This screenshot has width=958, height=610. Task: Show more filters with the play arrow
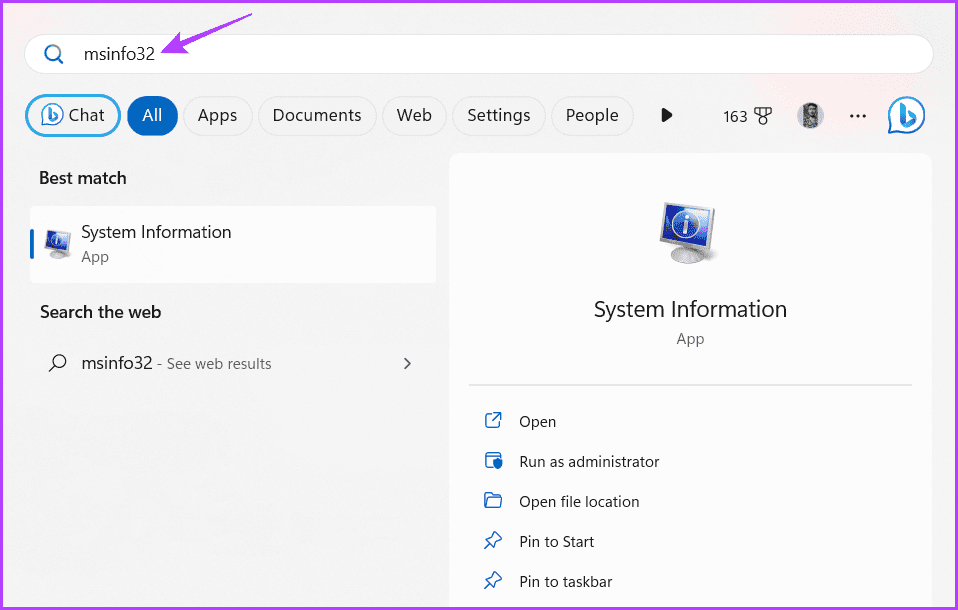pyautogui.click(x=667, y=115)
